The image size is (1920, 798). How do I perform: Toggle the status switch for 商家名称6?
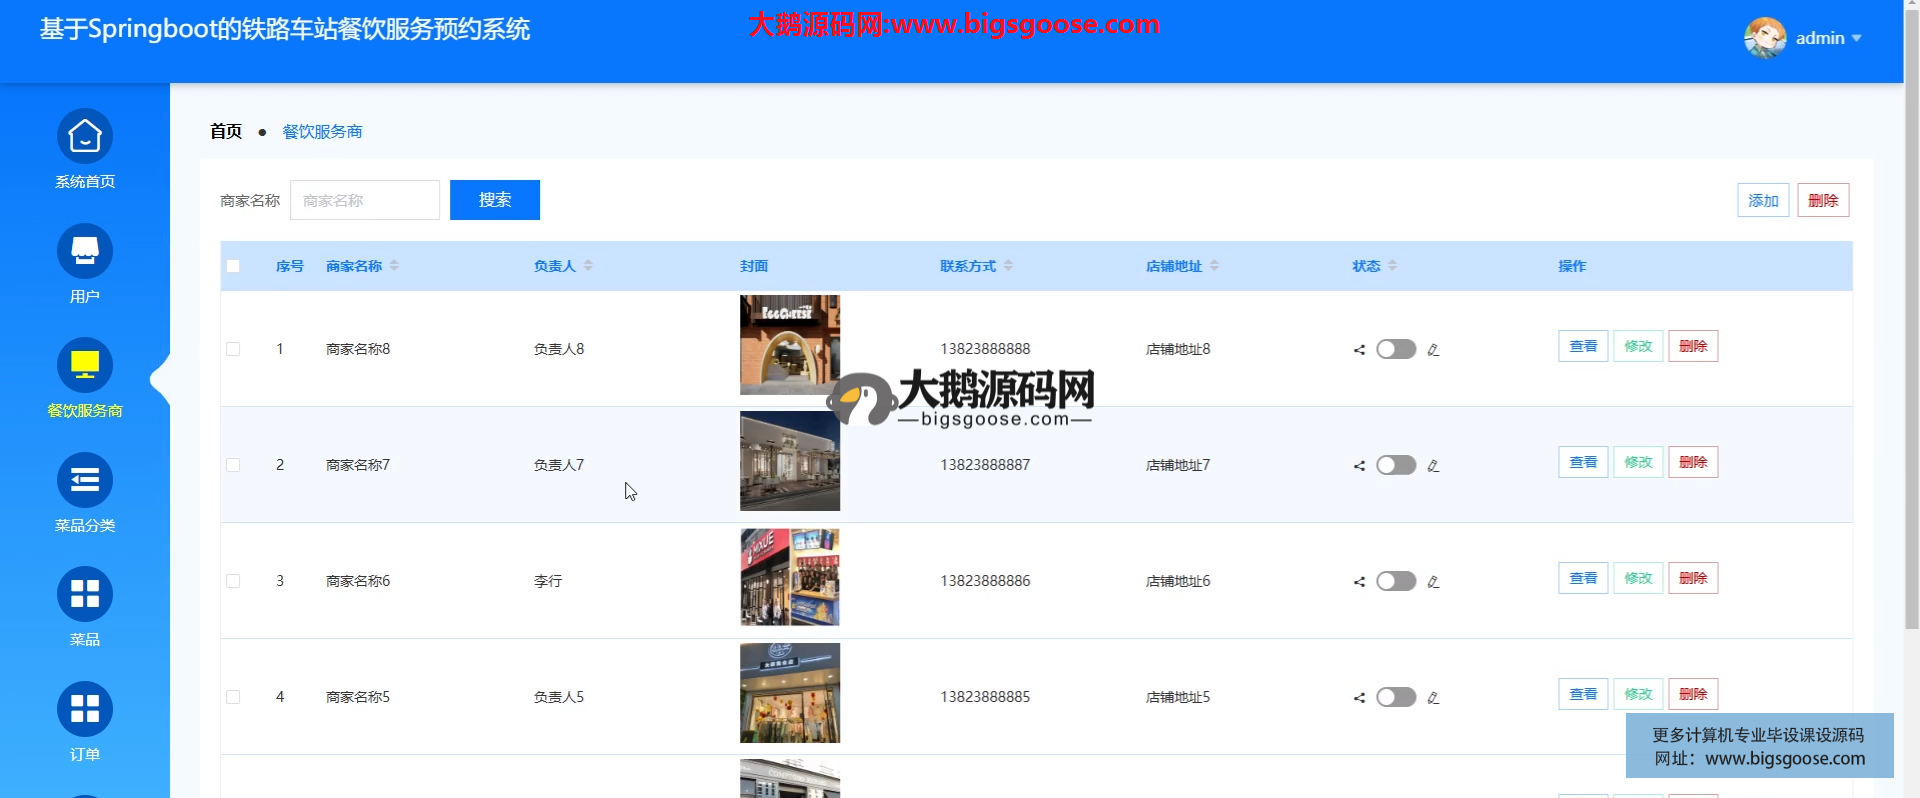pos(1396,581)
